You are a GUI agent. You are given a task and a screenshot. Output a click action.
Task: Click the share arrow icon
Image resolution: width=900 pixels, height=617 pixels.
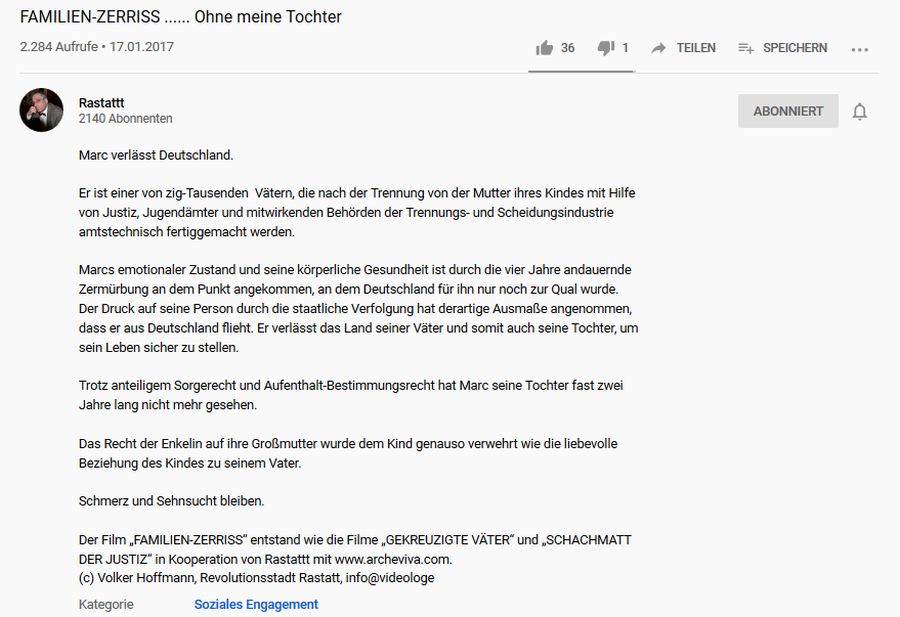[658, 48]
